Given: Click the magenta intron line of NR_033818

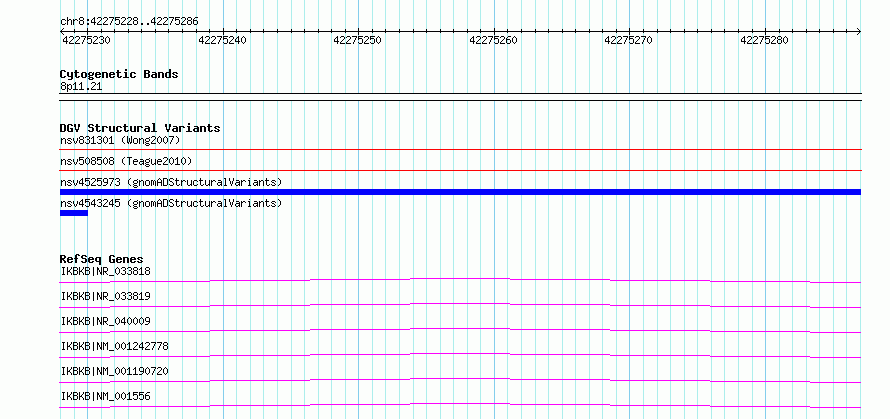Looking at the screenshot, I should [460, 278].
